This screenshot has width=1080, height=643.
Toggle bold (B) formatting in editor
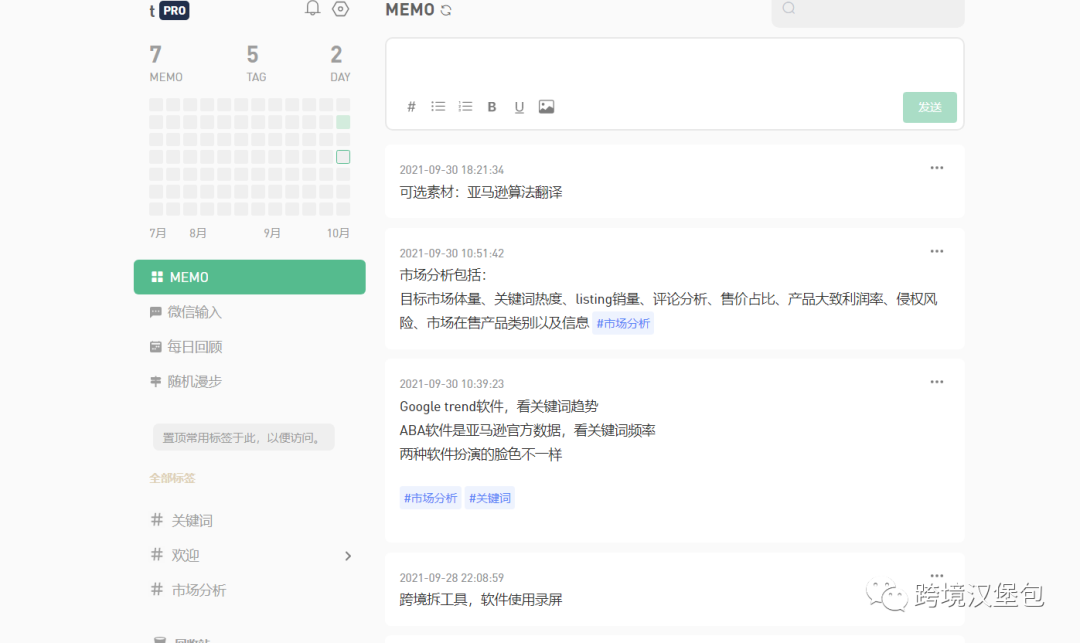(x=492, y=106)
